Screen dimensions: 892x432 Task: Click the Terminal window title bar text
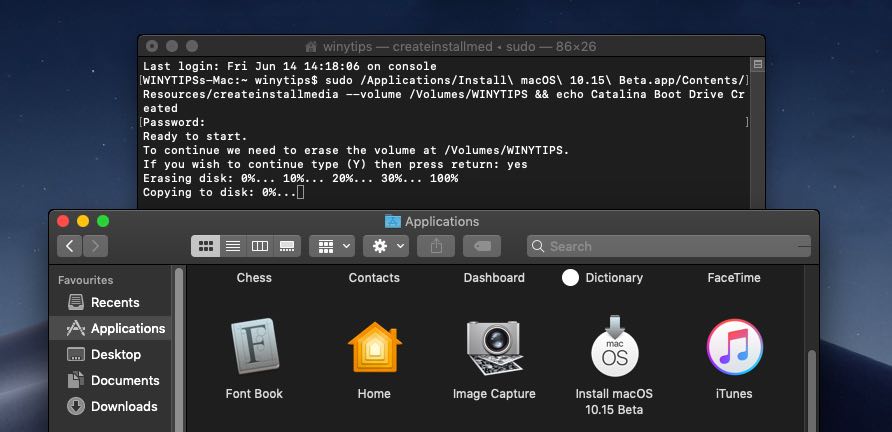click(x=460, y=47)
